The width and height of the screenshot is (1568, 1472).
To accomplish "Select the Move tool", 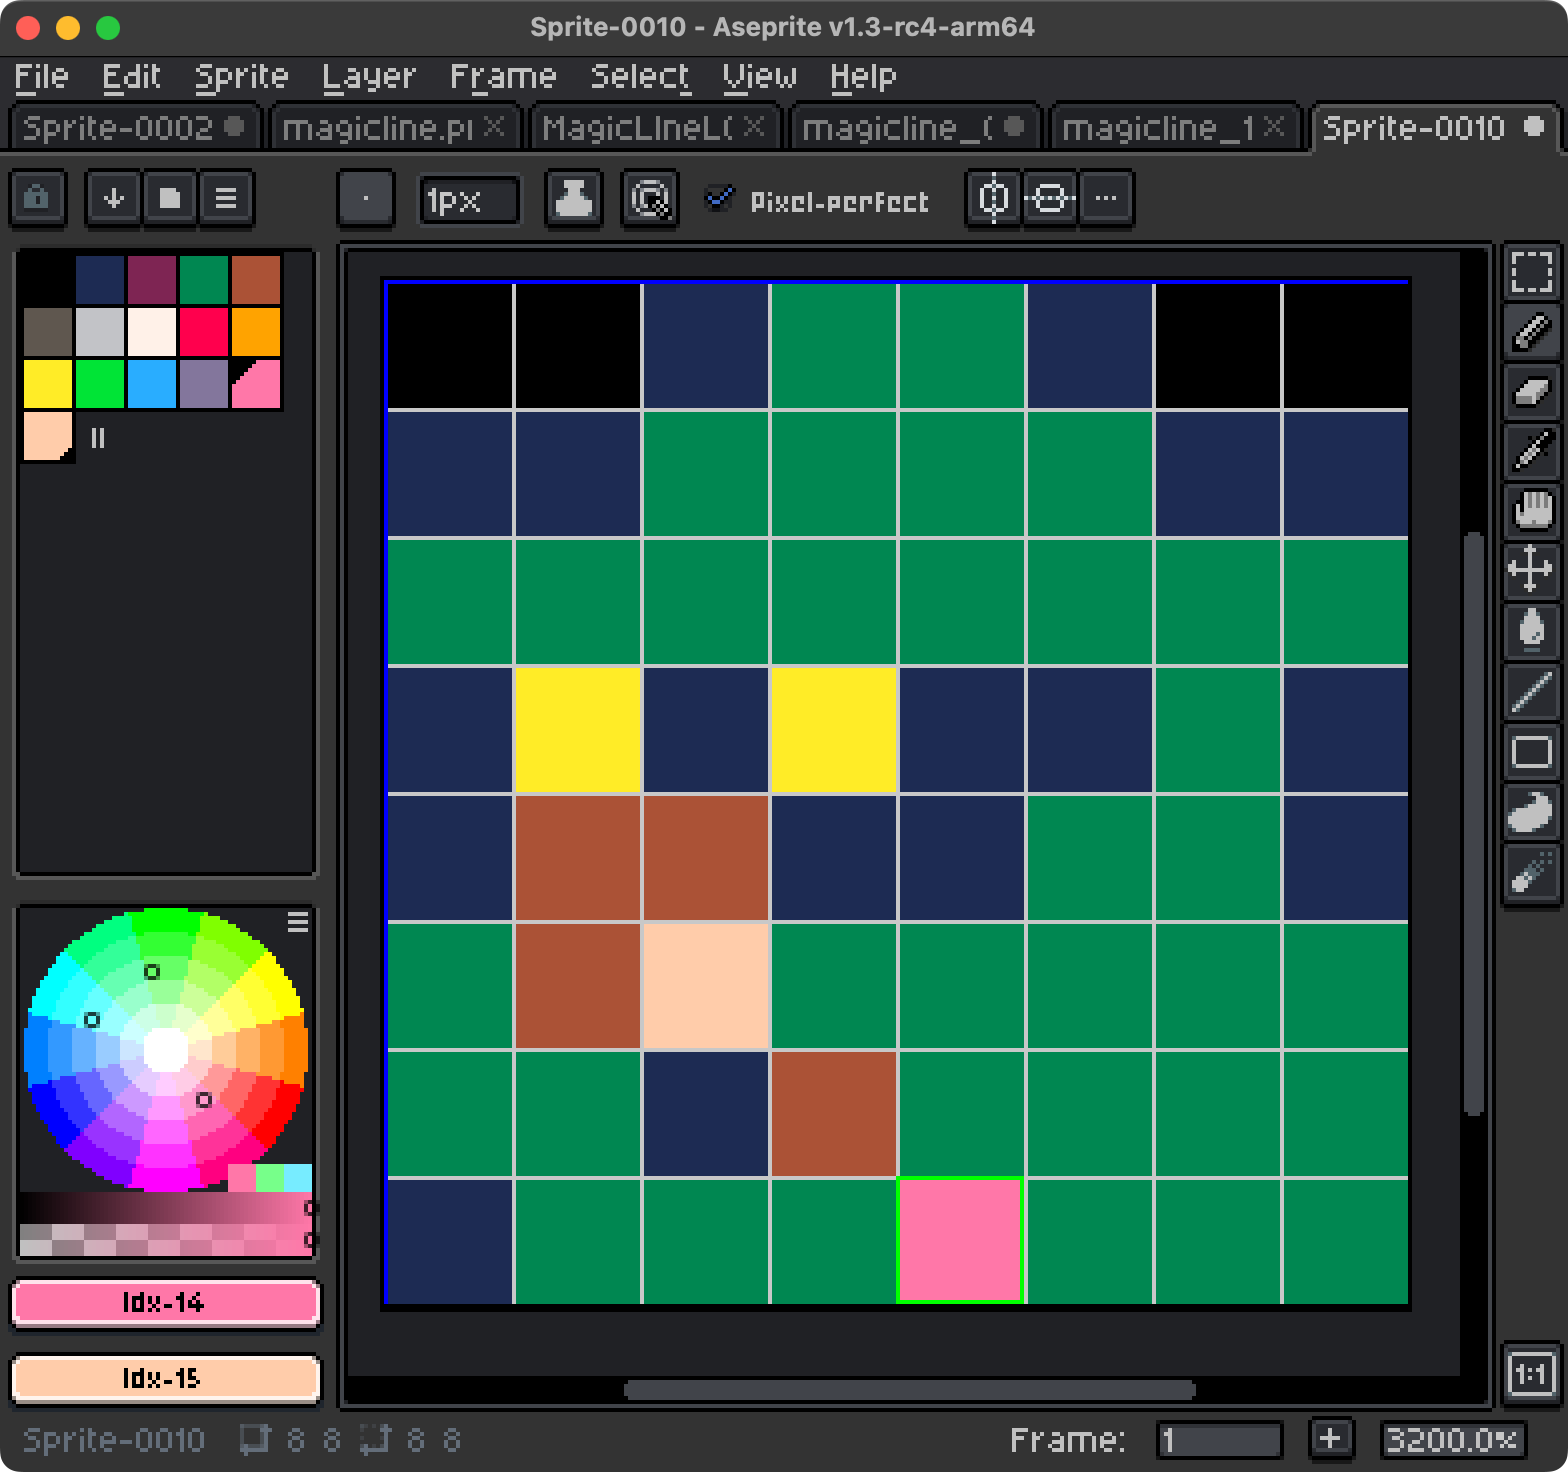I will pos(1531,571).
